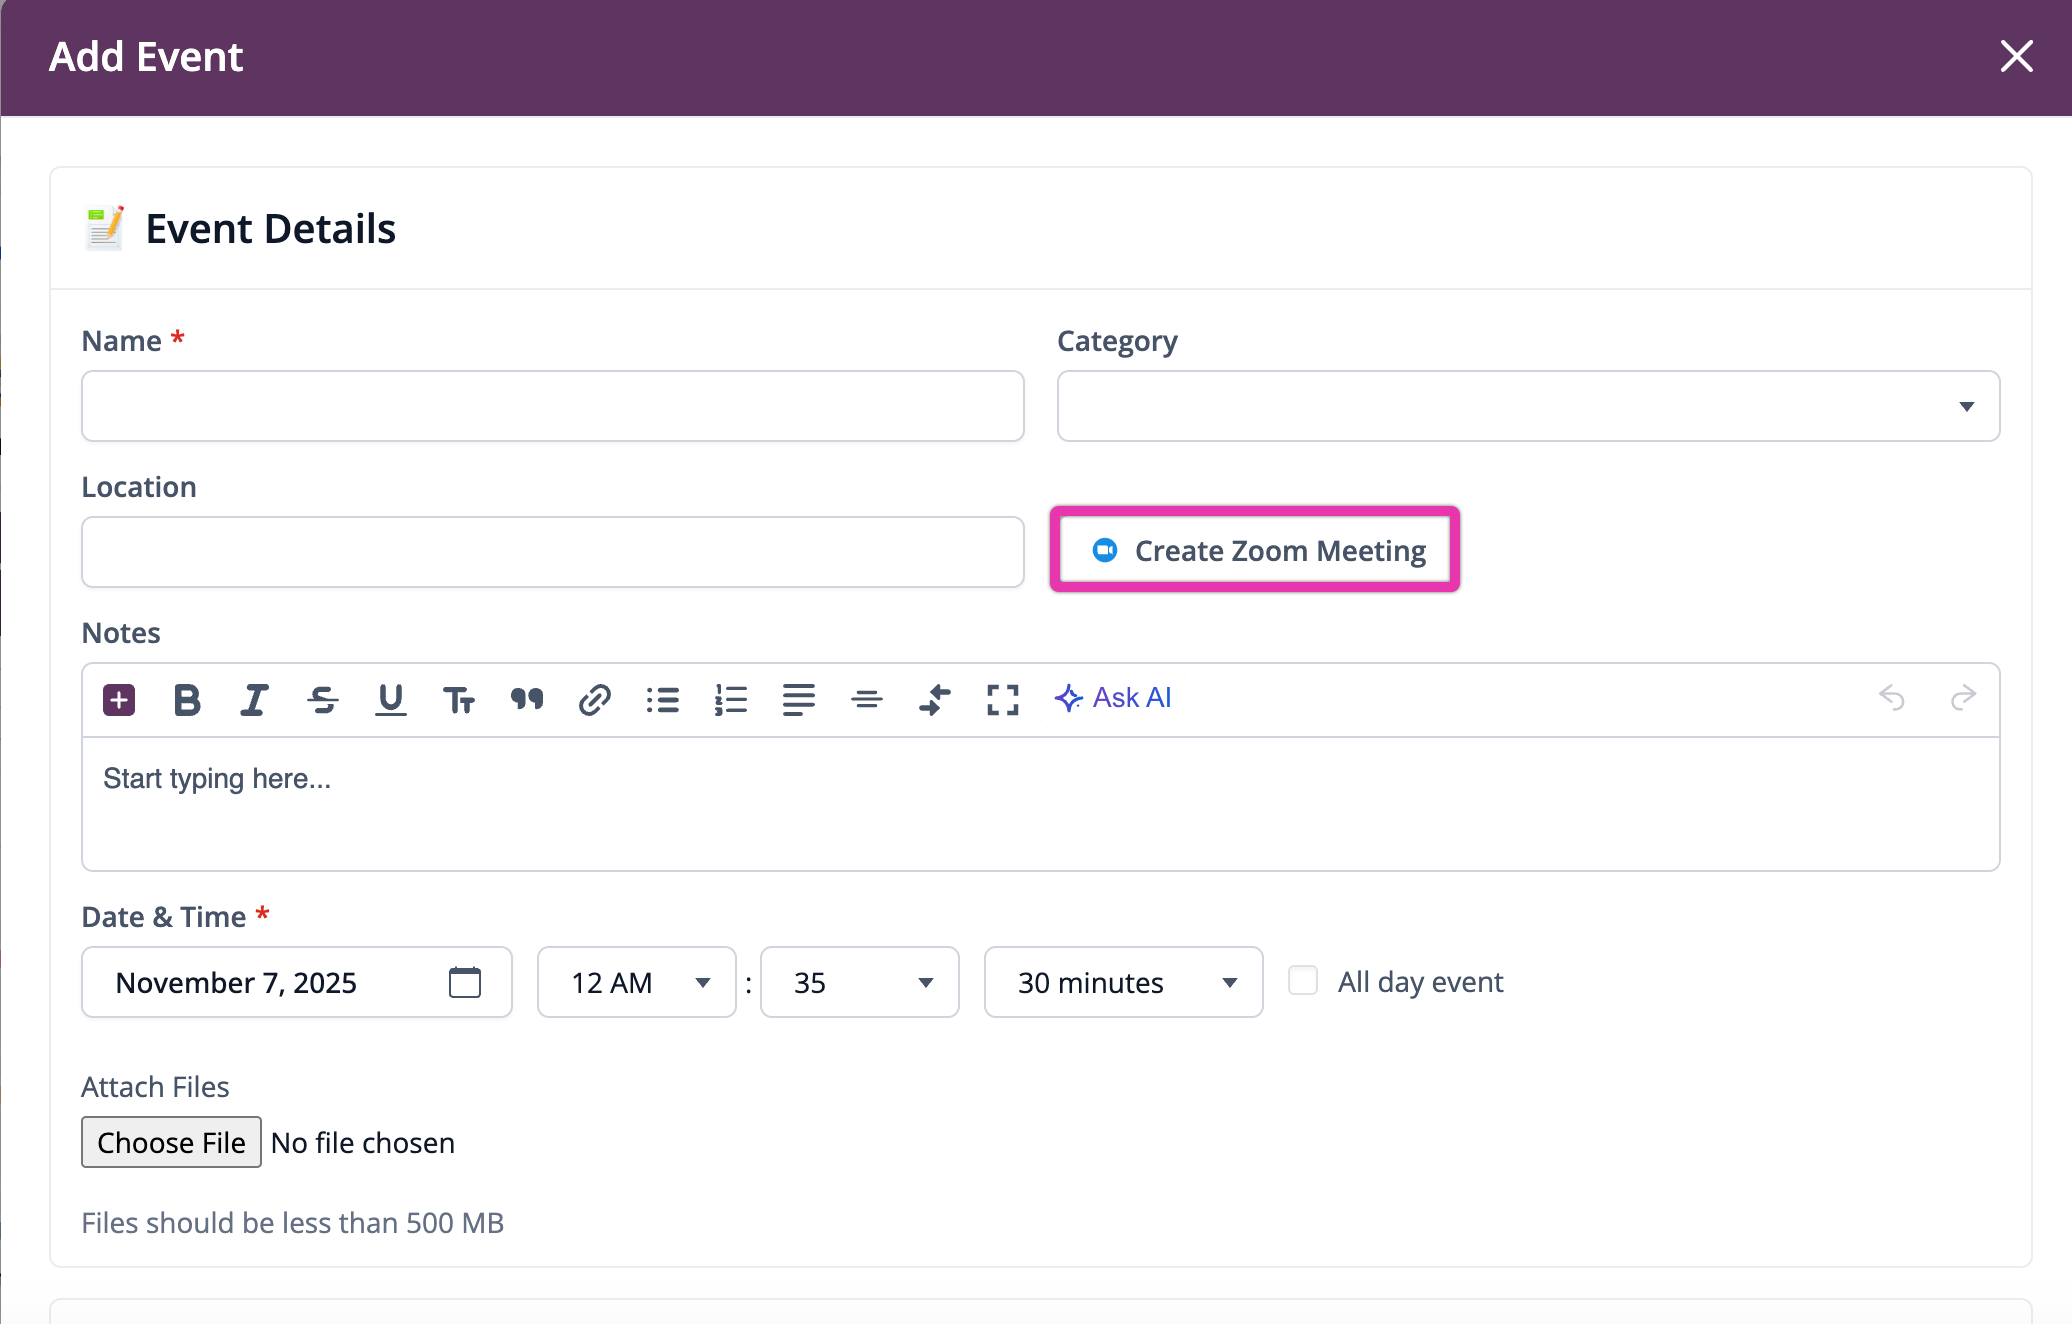The width and height of the screenshot is (2072, 1324).
Task: Start a bulleted list in Notes
Action: pyautogui.click(x=662, y=699)
